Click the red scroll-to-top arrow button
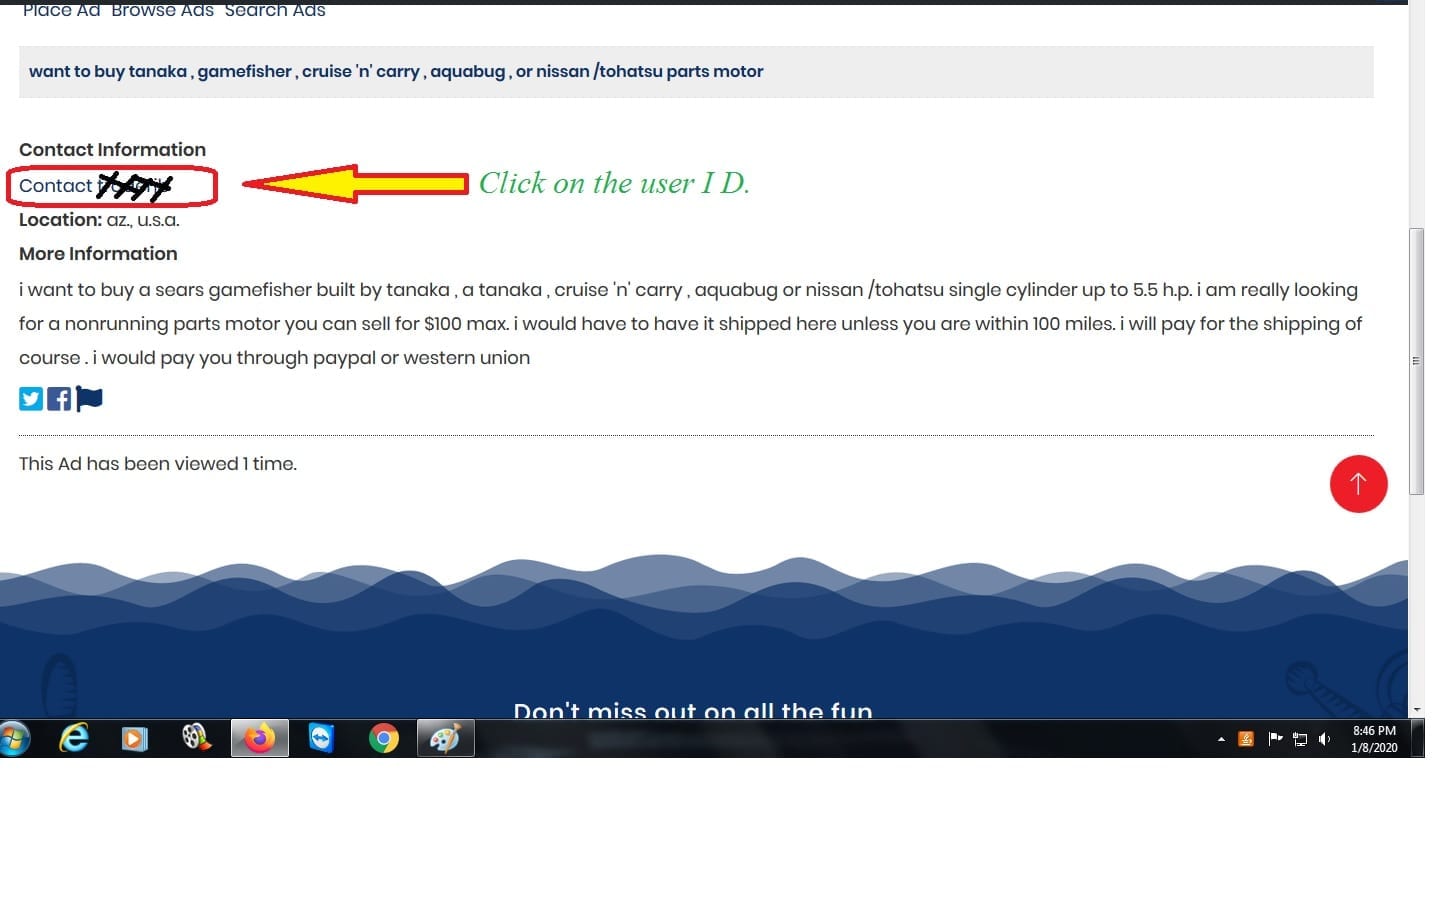Viewport: 1440px width, 916px height. 1358,484
